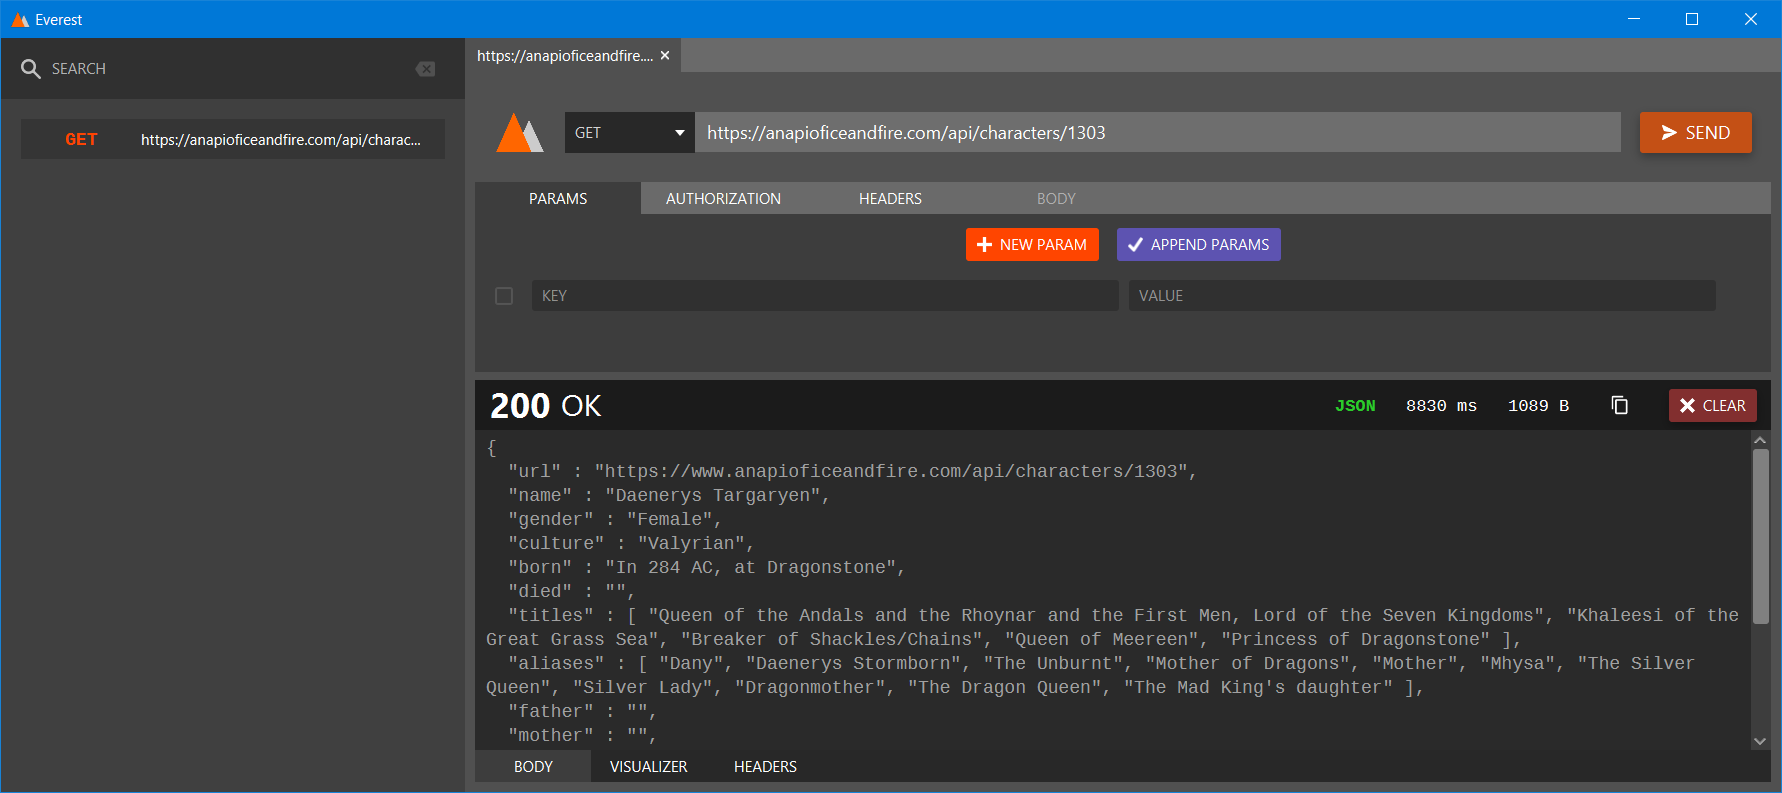The height and width of the screenshot is (793, 1782).
Task: Click the Everest logo beside the method selector
Action: click(520, 133)
